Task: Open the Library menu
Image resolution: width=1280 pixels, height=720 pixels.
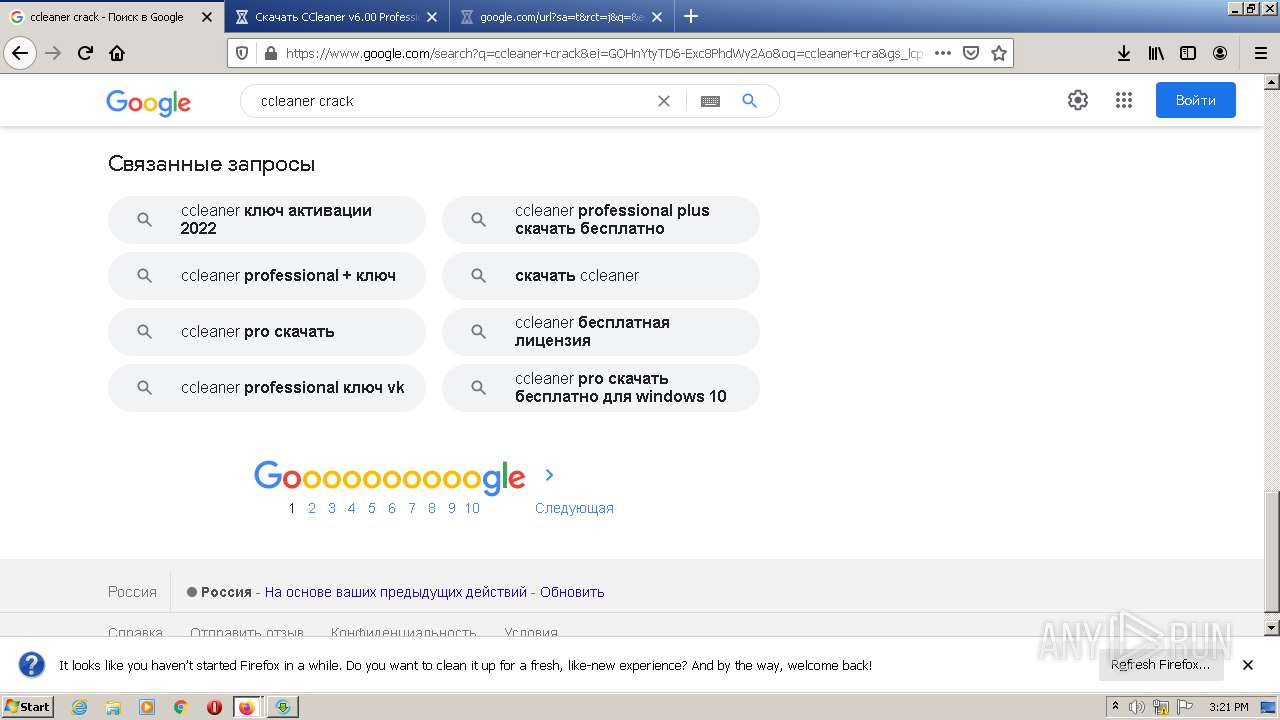Action: point(1156,53)
